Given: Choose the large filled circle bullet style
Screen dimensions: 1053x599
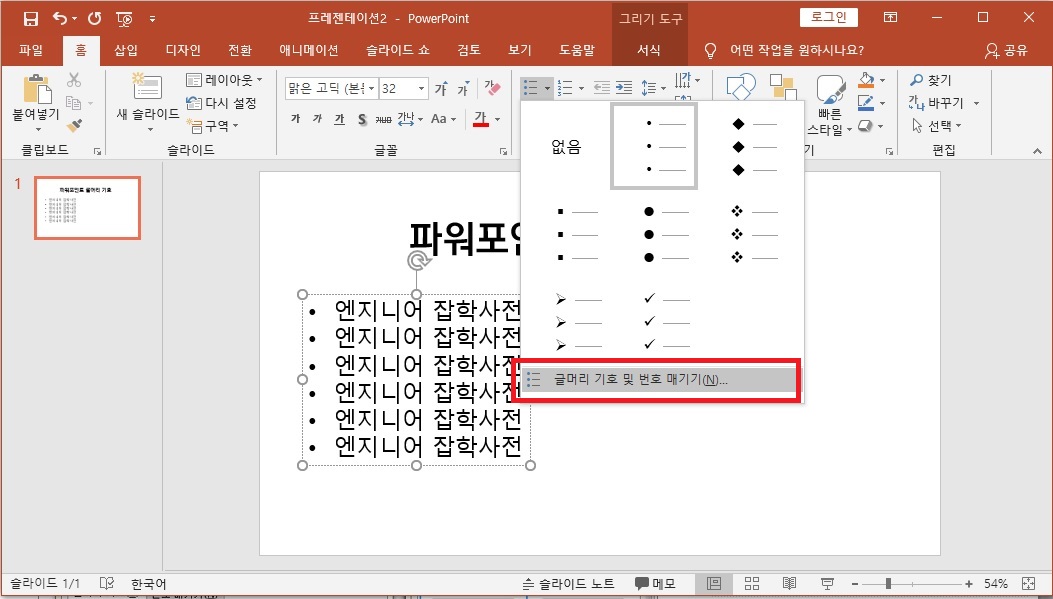Looking at the screenshot, I should pyautogui.click(x=666, y=234).
